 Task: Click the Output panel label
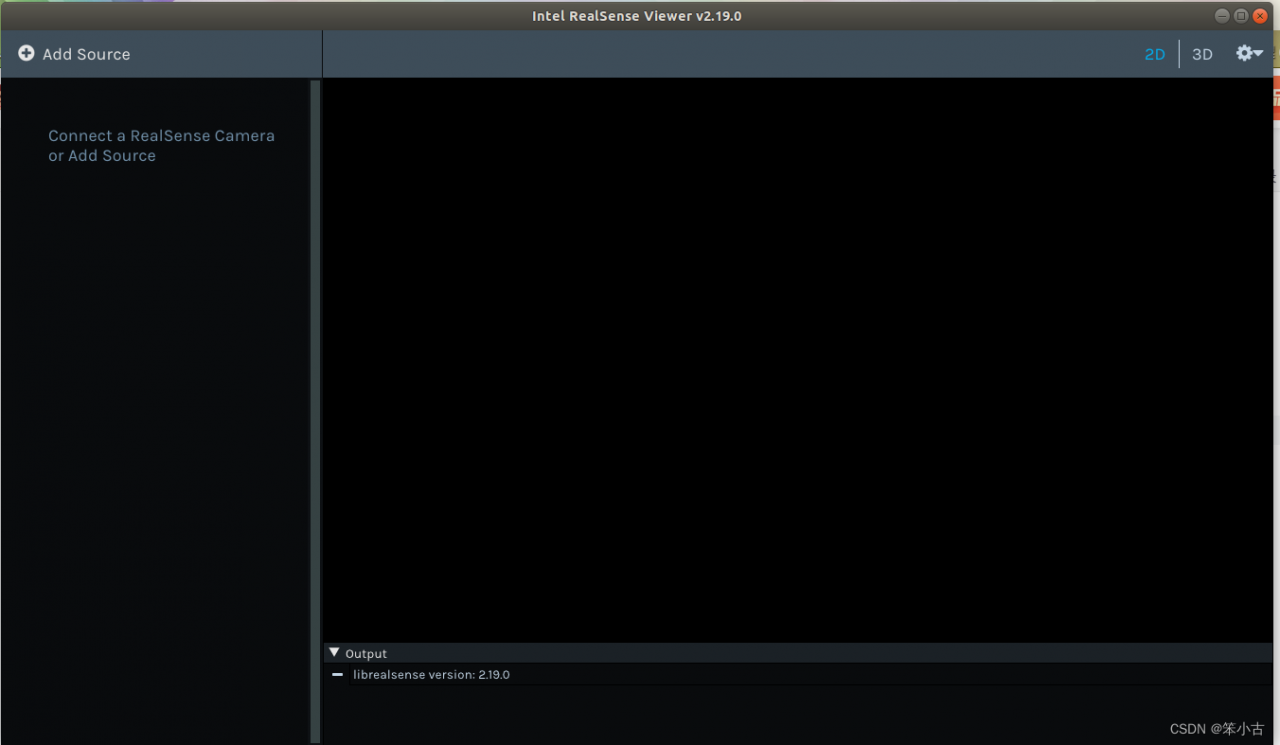coord(366,654)
